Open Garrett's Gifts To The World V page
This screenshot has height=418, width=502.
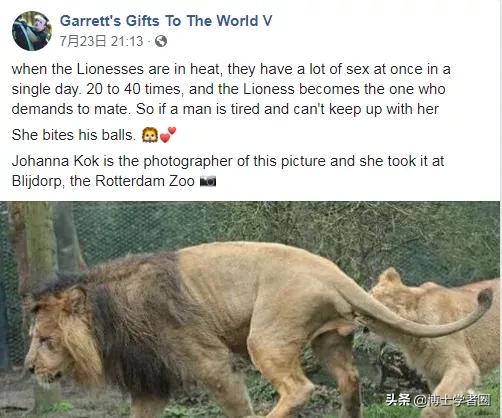[x=166, y=21]
